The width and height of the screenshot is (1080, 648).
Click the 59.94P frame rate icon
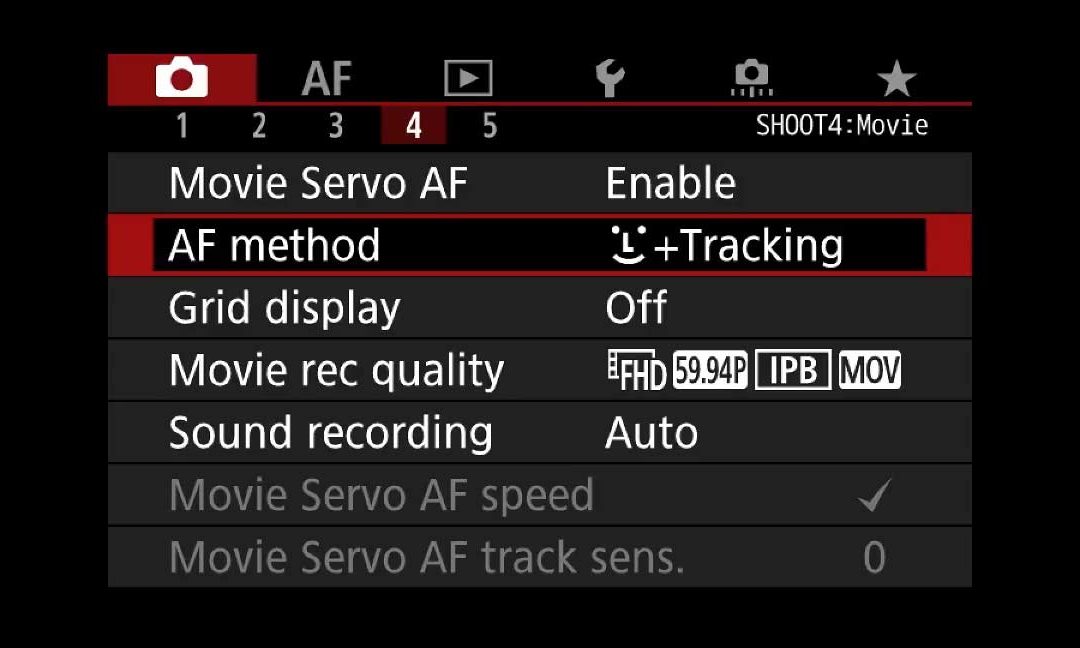[x=710, y=371]
